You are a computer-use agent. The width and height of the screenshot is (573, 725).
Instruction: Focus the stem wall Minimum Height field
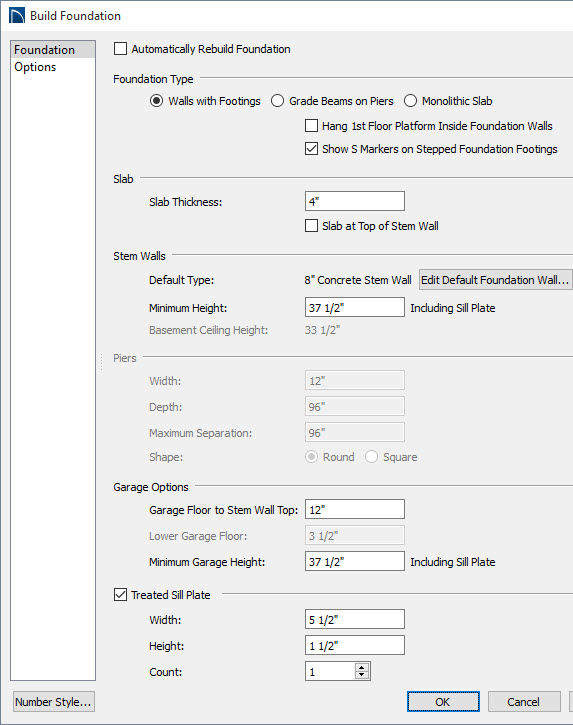pos(355,307)
